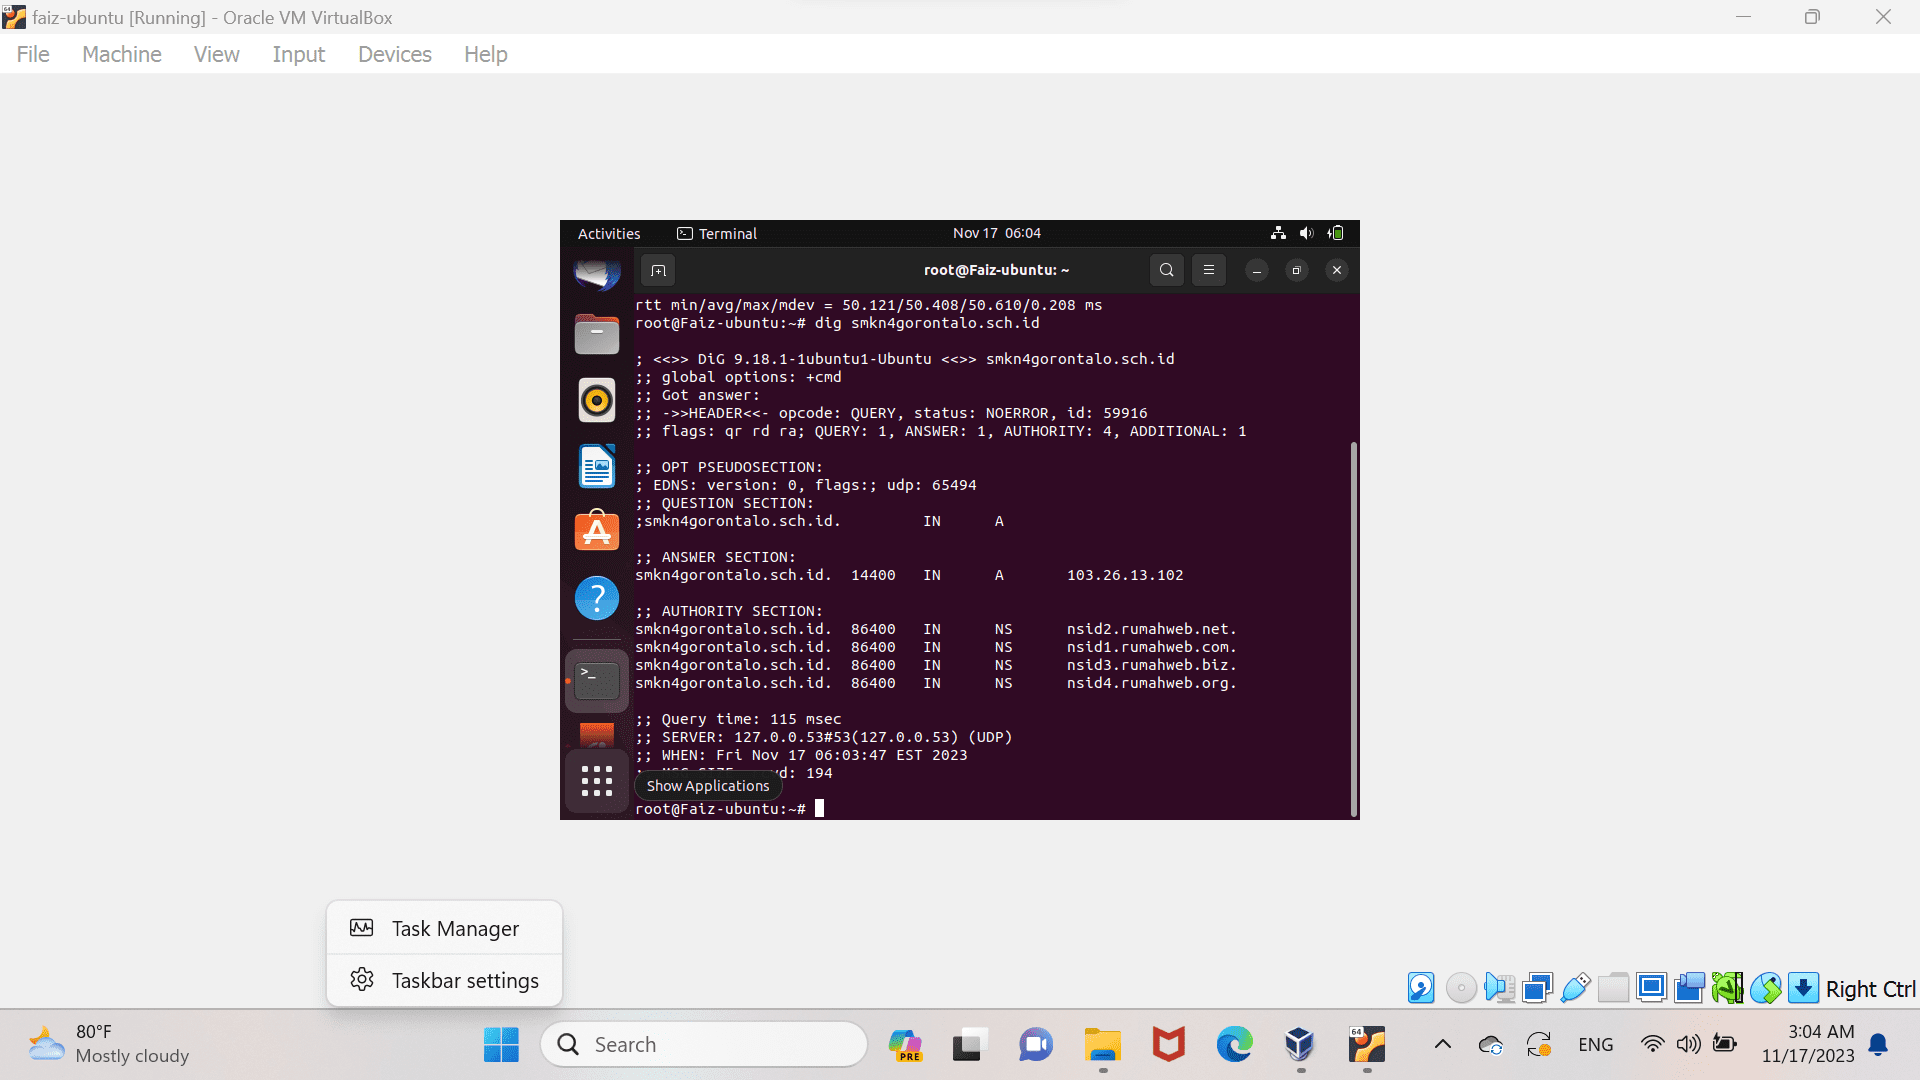The image size is (1920, 1080).
Task: Open VirtualBox Manager cube icon in taskbar
Action: (x=1299, y=1045)
